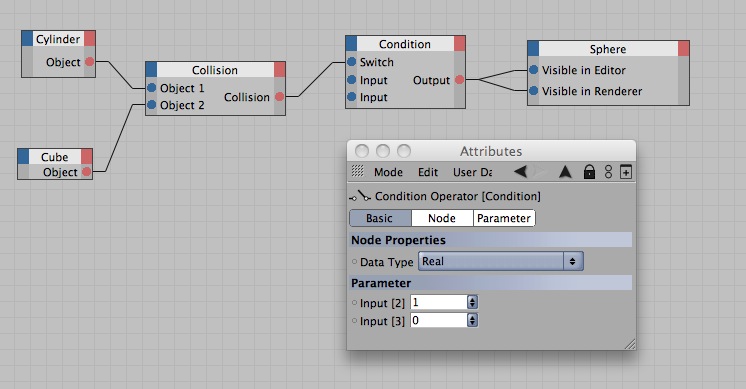Go back with the left arrow in Attributes
This screenshot has width=746, height=389.
click(520, 171)
